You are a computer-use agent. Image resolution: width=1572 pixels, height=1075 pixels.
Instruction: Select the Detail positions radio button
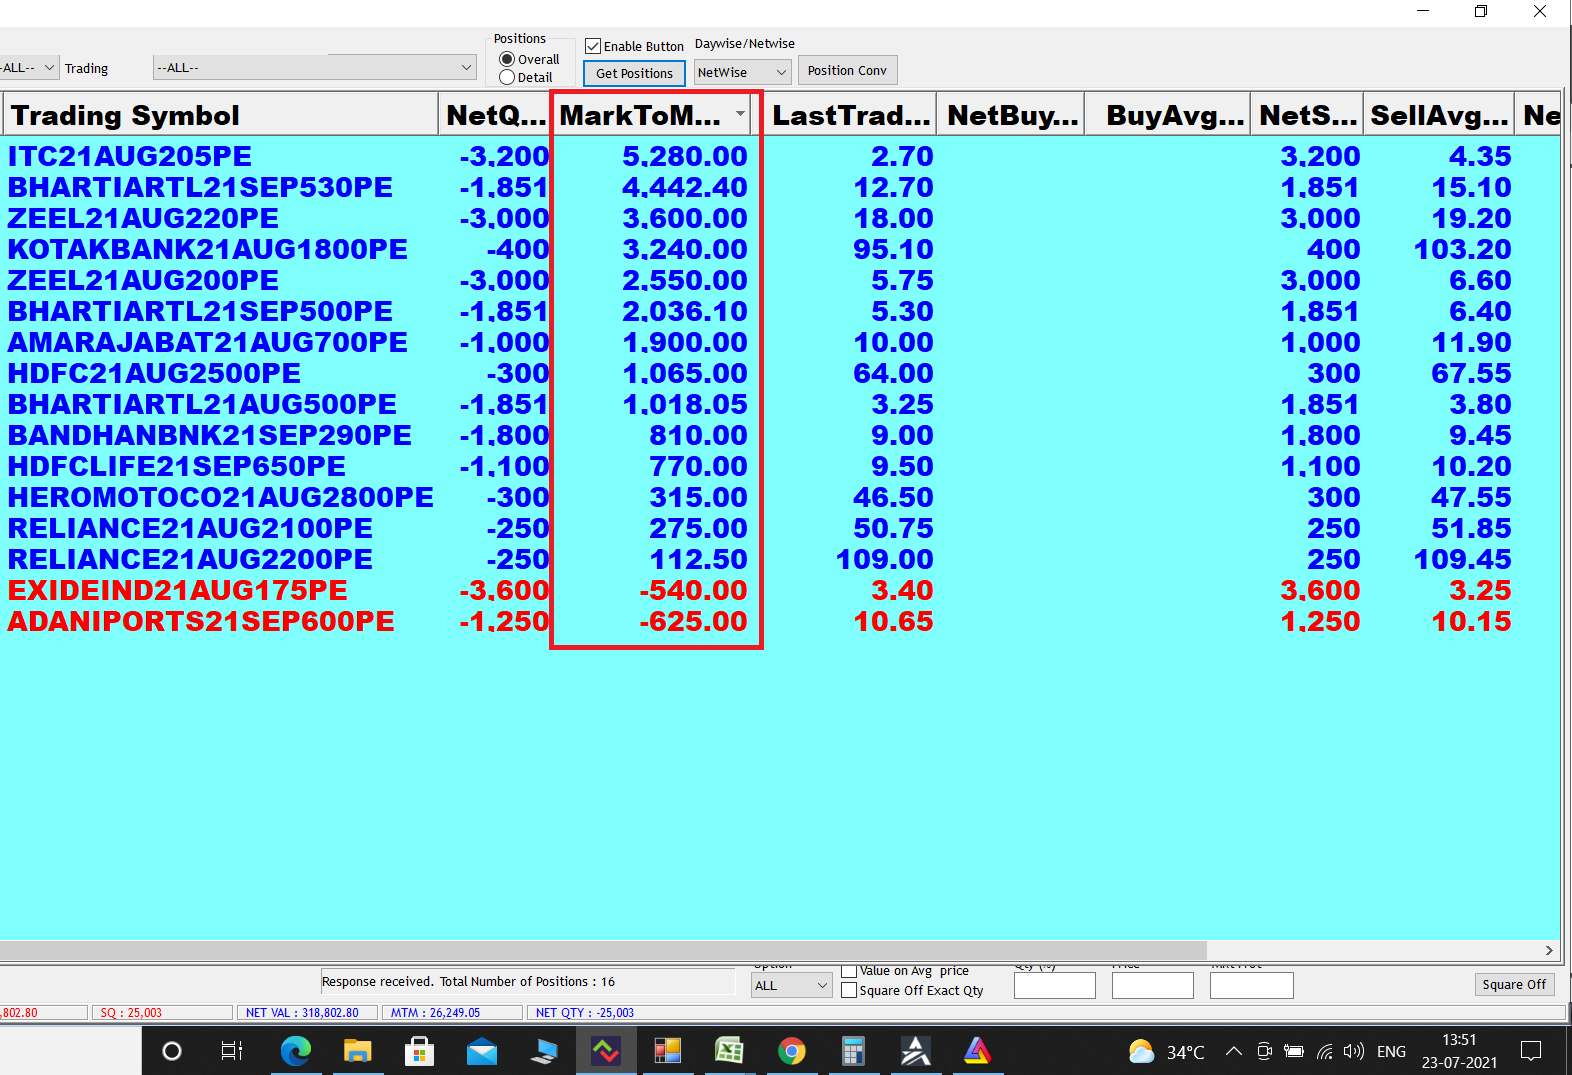coord(507,77)
